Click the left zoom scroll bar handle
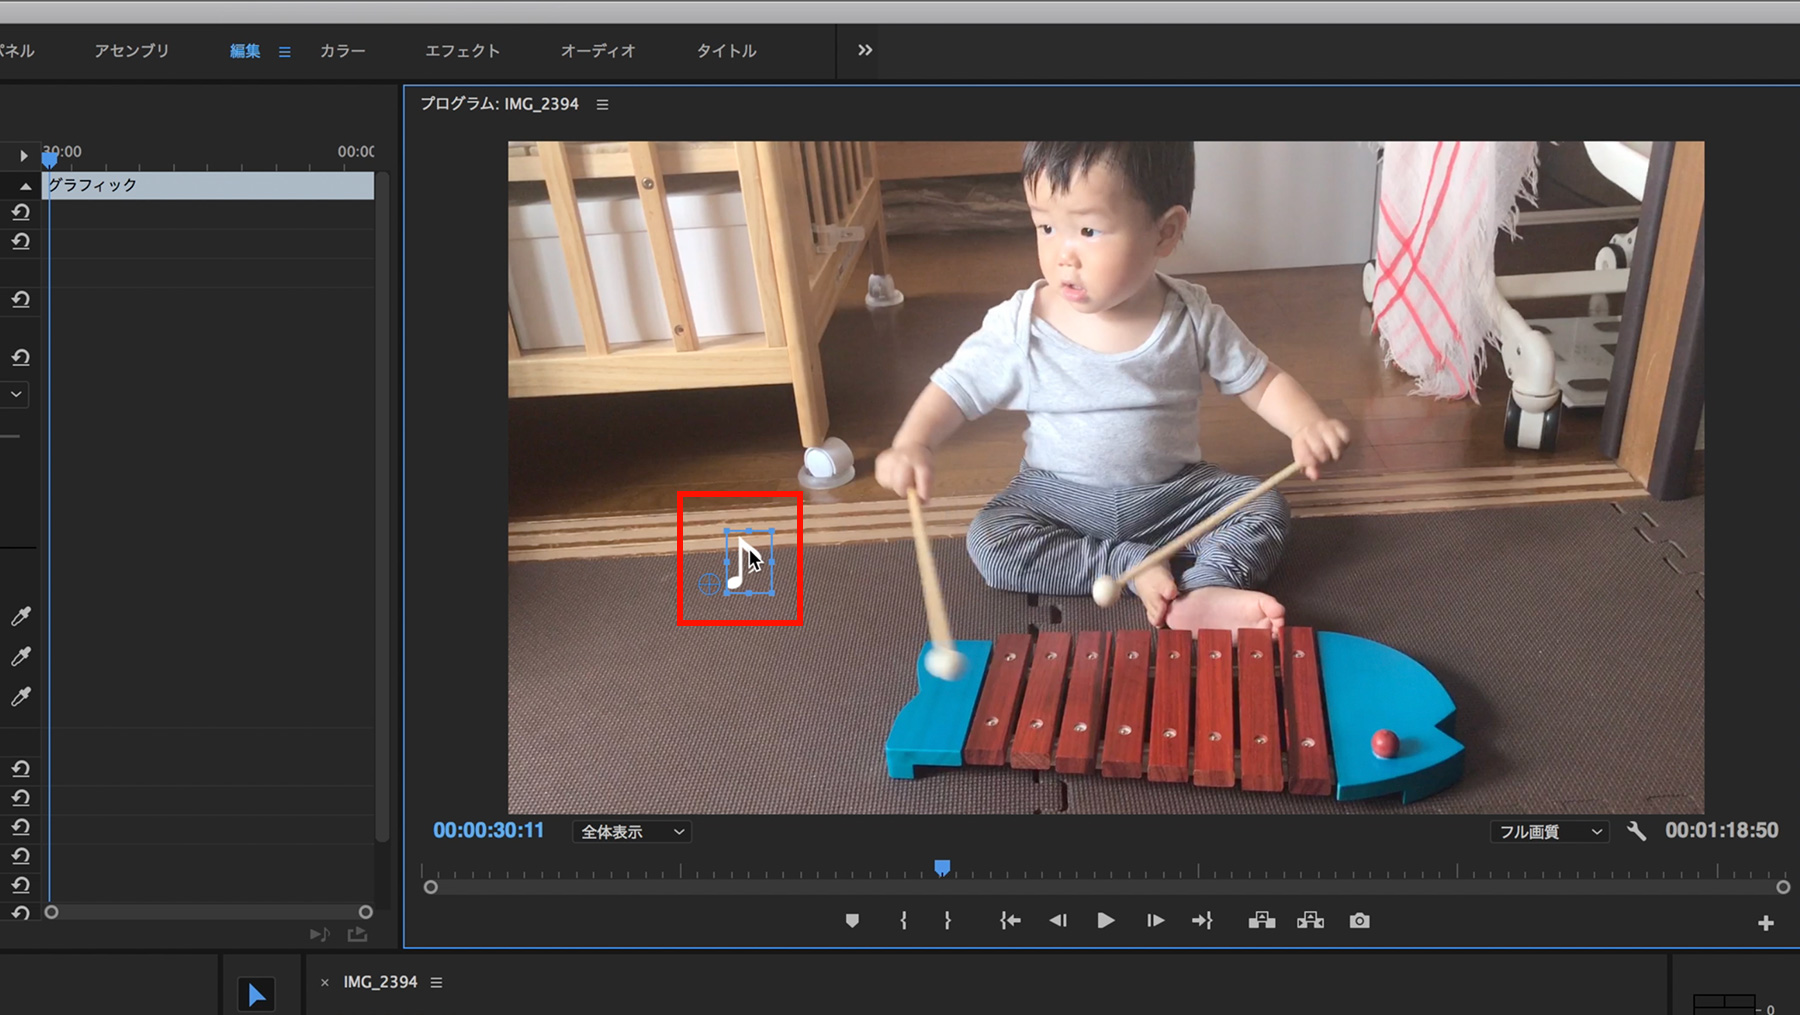Screen dimensions: 1800x1015 430,887
